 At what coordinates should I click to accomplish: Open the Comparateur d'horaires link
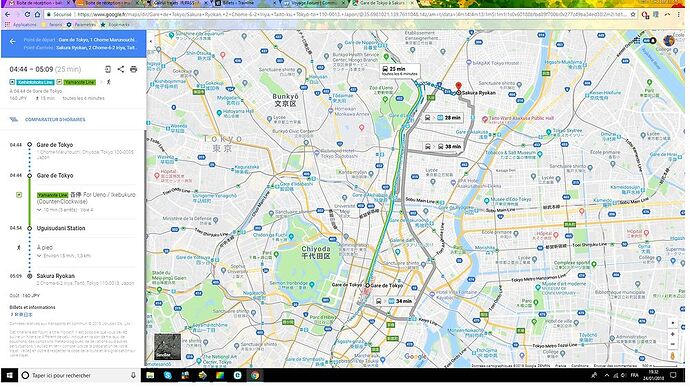tap(55, 119)
